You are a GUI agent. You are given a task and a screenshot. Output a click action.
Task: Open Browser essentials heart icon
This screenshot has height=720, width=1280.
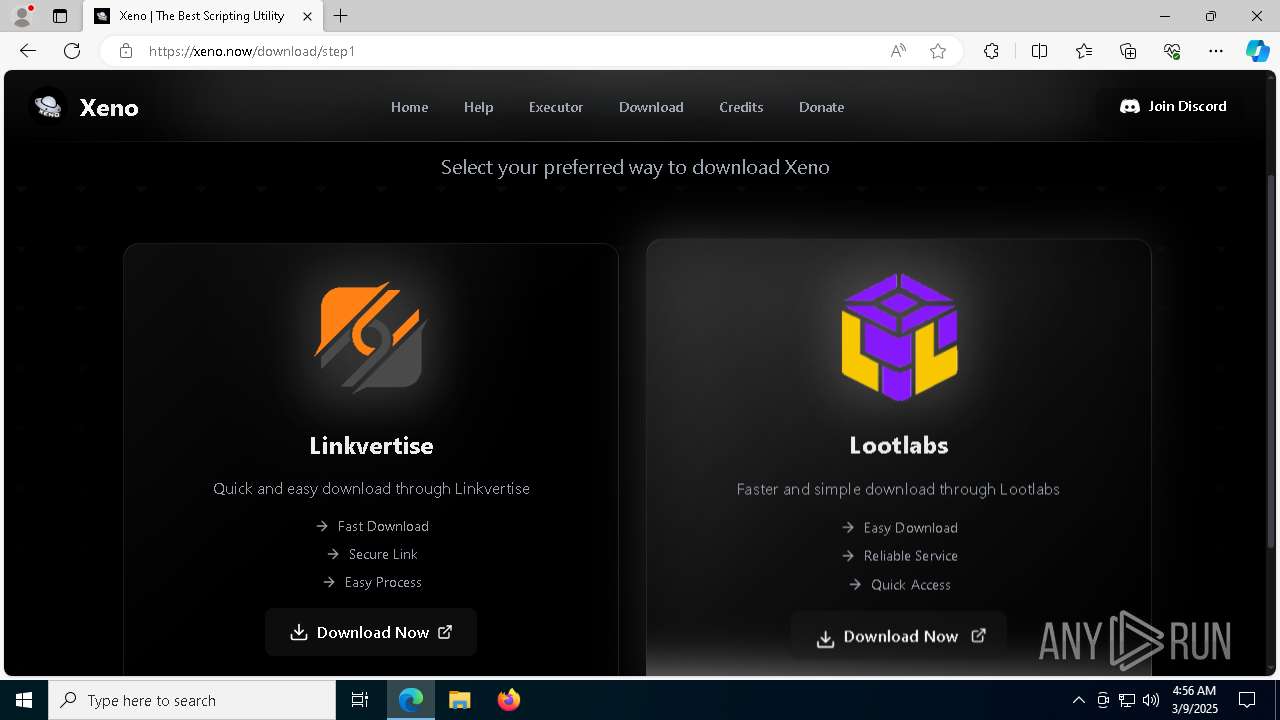click(1172, 51)
